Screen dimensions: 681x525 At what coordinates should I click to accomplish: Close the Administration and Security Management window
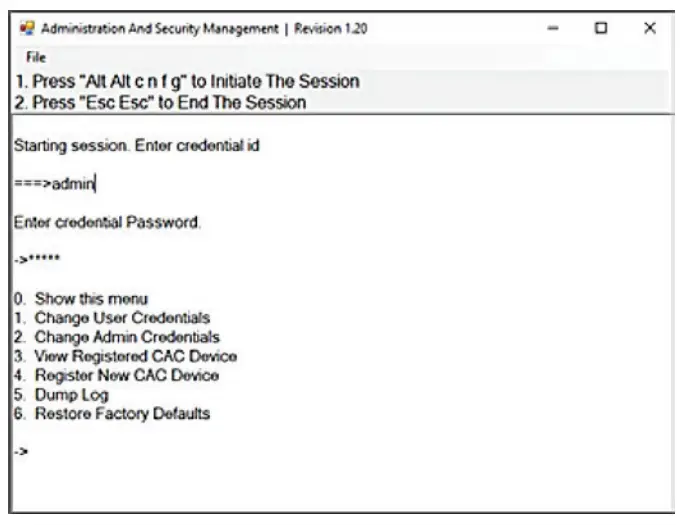click(x=649, y=29)
